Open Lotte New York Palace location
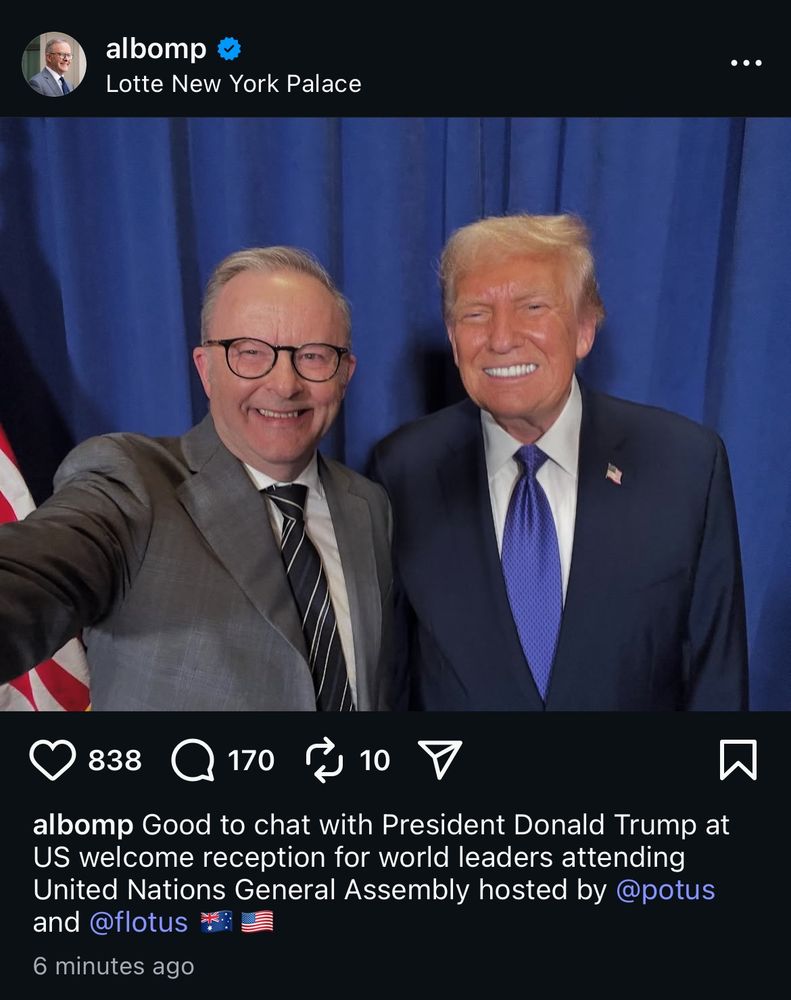 tap(233, 84)
